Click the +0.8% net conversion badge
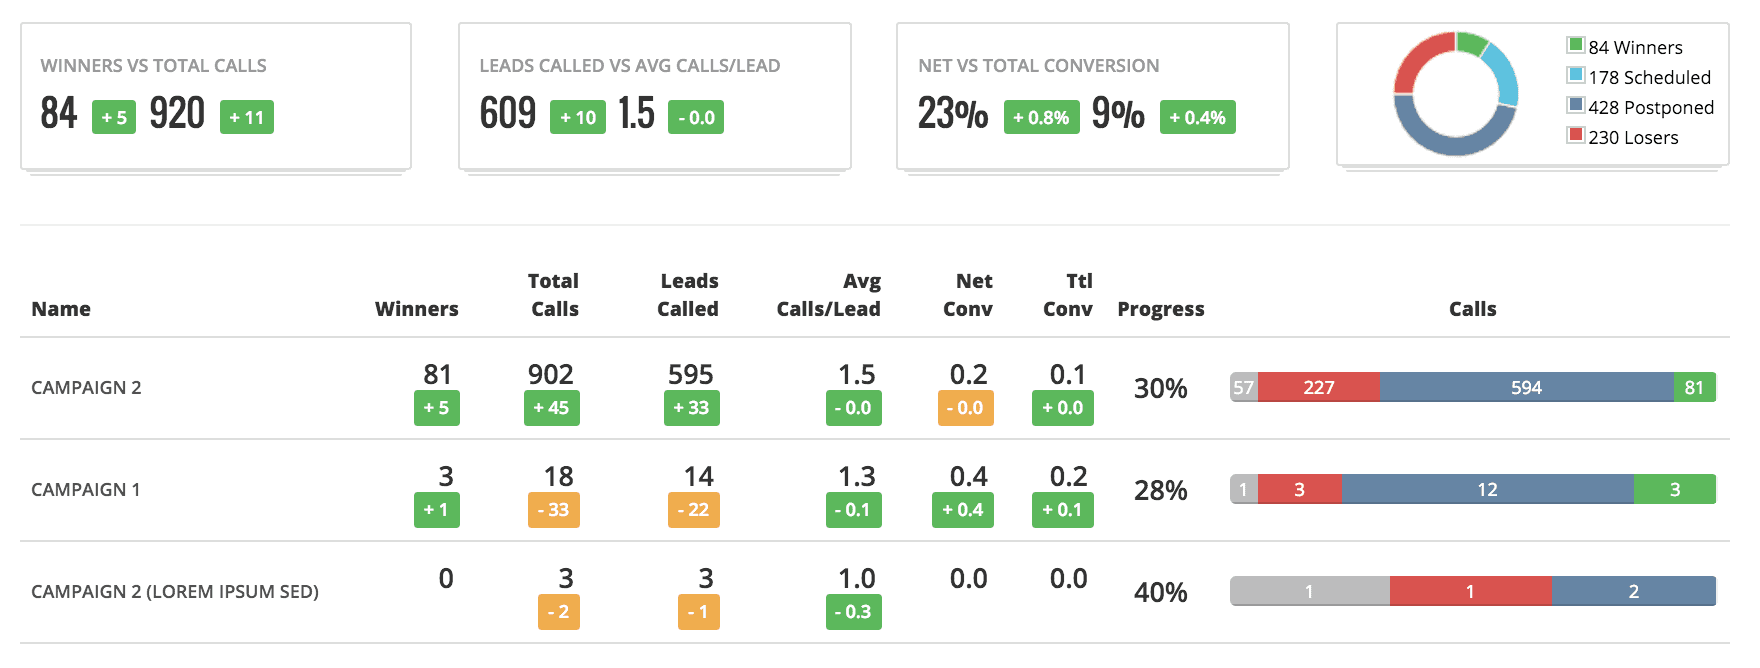The width and height of the screenshot is (1760, 668). pyautogui.click(x=1041, y=118)
